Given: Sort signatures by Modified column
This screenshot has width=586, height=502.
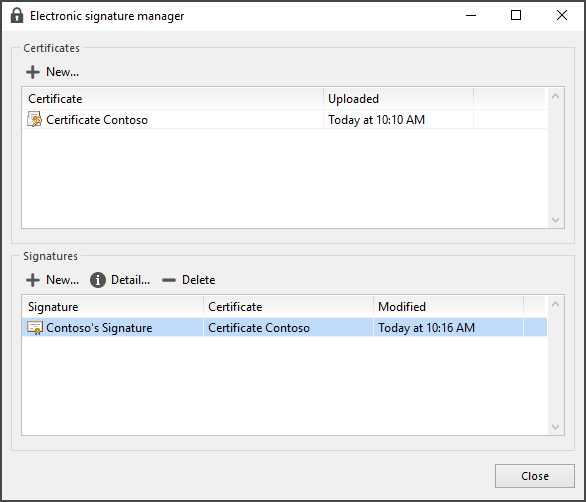Looking at the screenshot, I should [448, 307].
